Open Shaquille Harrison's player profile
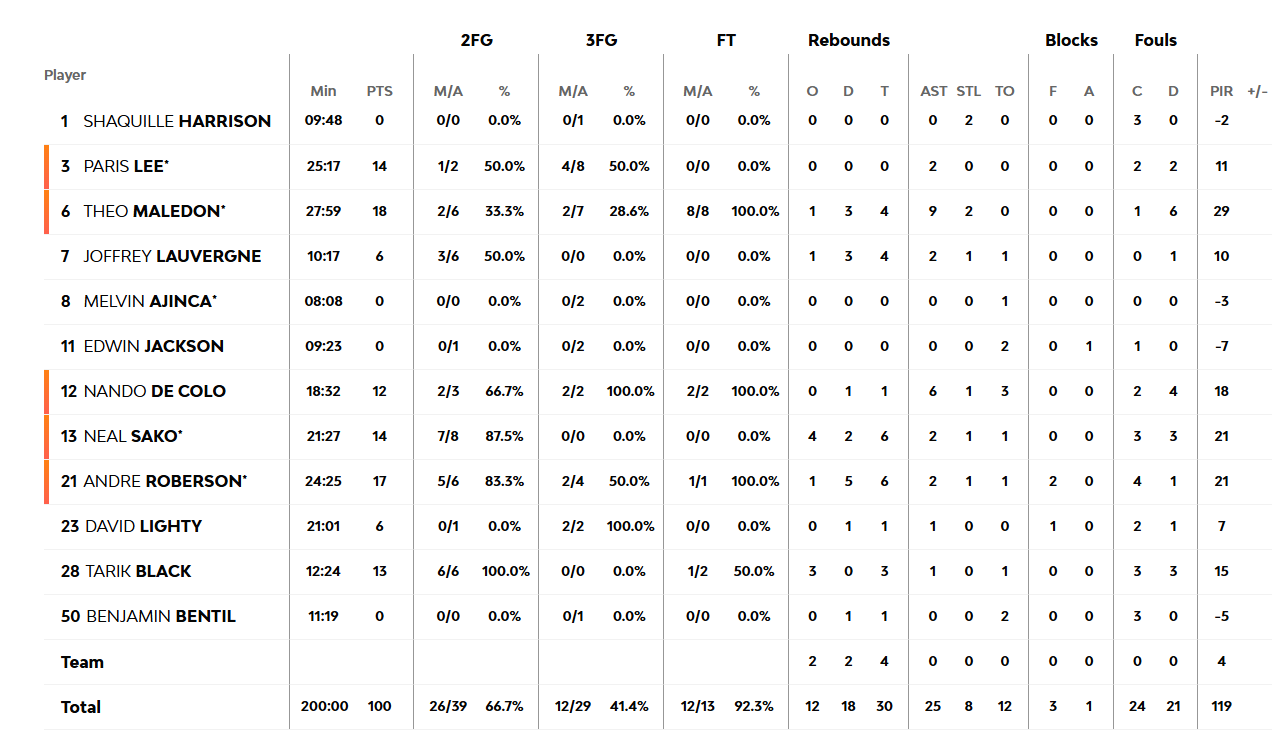Viewport: 1272px width, 752px height. click(177, 121)
